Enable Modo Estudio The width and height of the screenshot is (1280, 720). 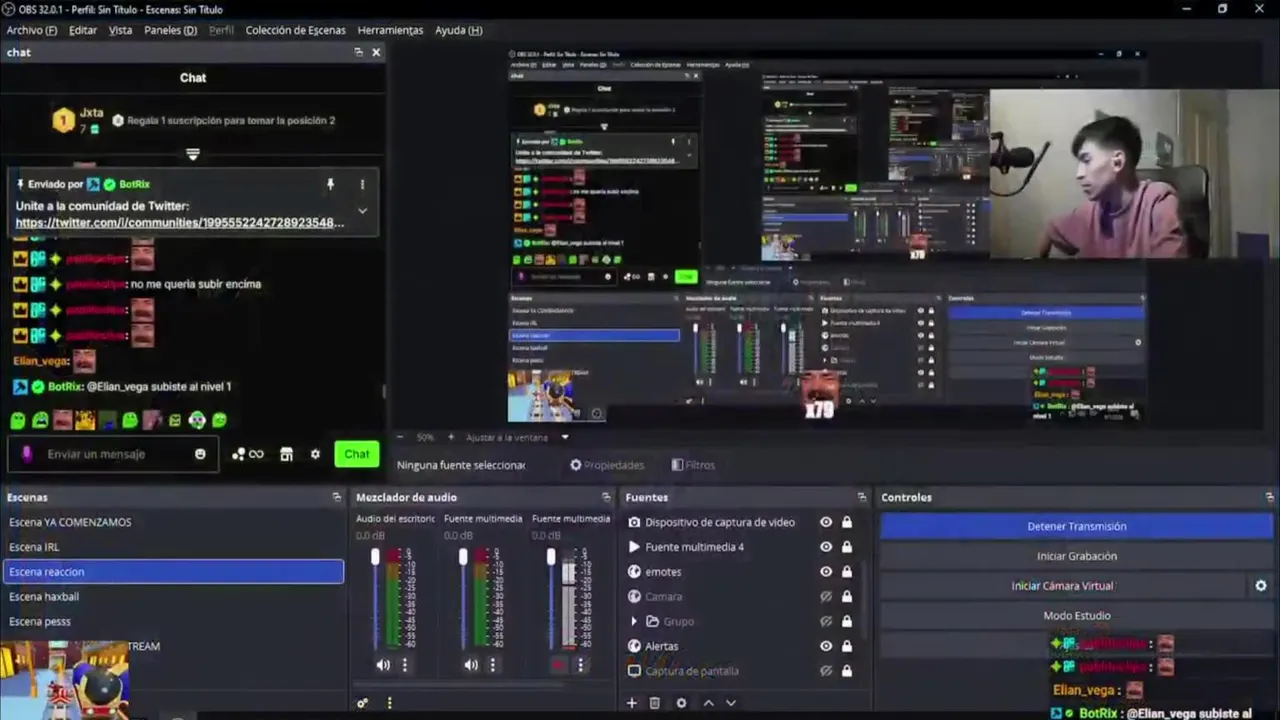[1077, 615]
